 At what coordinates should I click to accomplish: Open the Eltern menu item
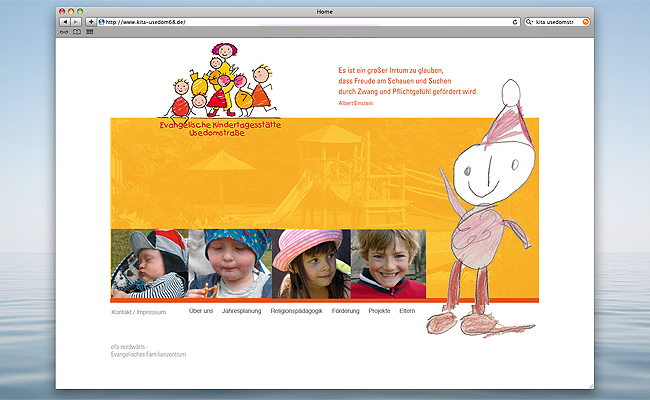click(407, 311)
